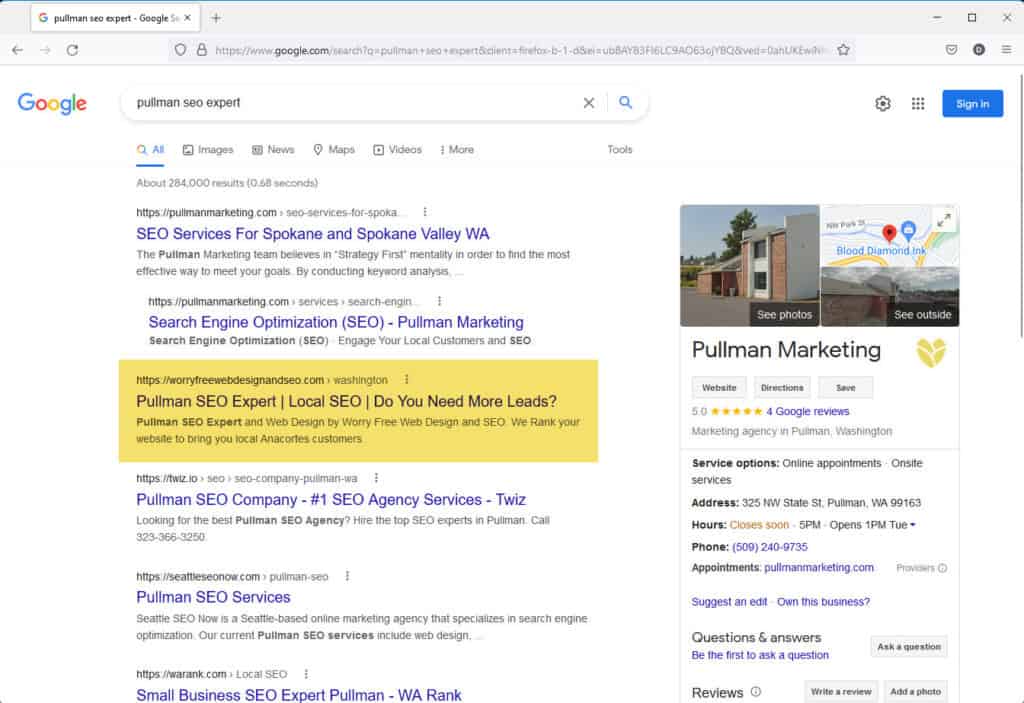
Task: Open the More search options menu
Action: click(x=456, y=150)
